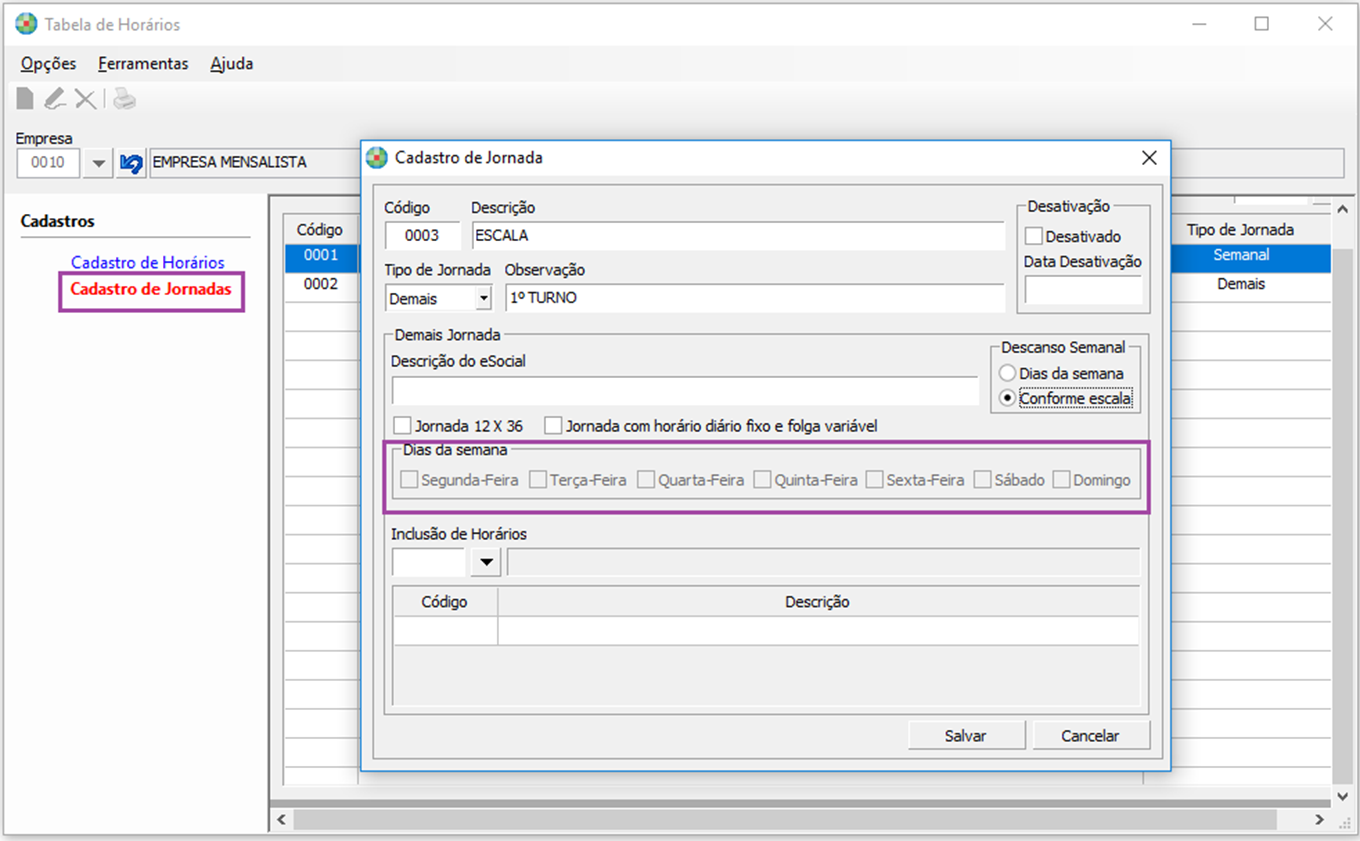Click the Código column header in background table
This screenshot has width=1360, height=841.
pyautogui.click(x=320, y=230)
